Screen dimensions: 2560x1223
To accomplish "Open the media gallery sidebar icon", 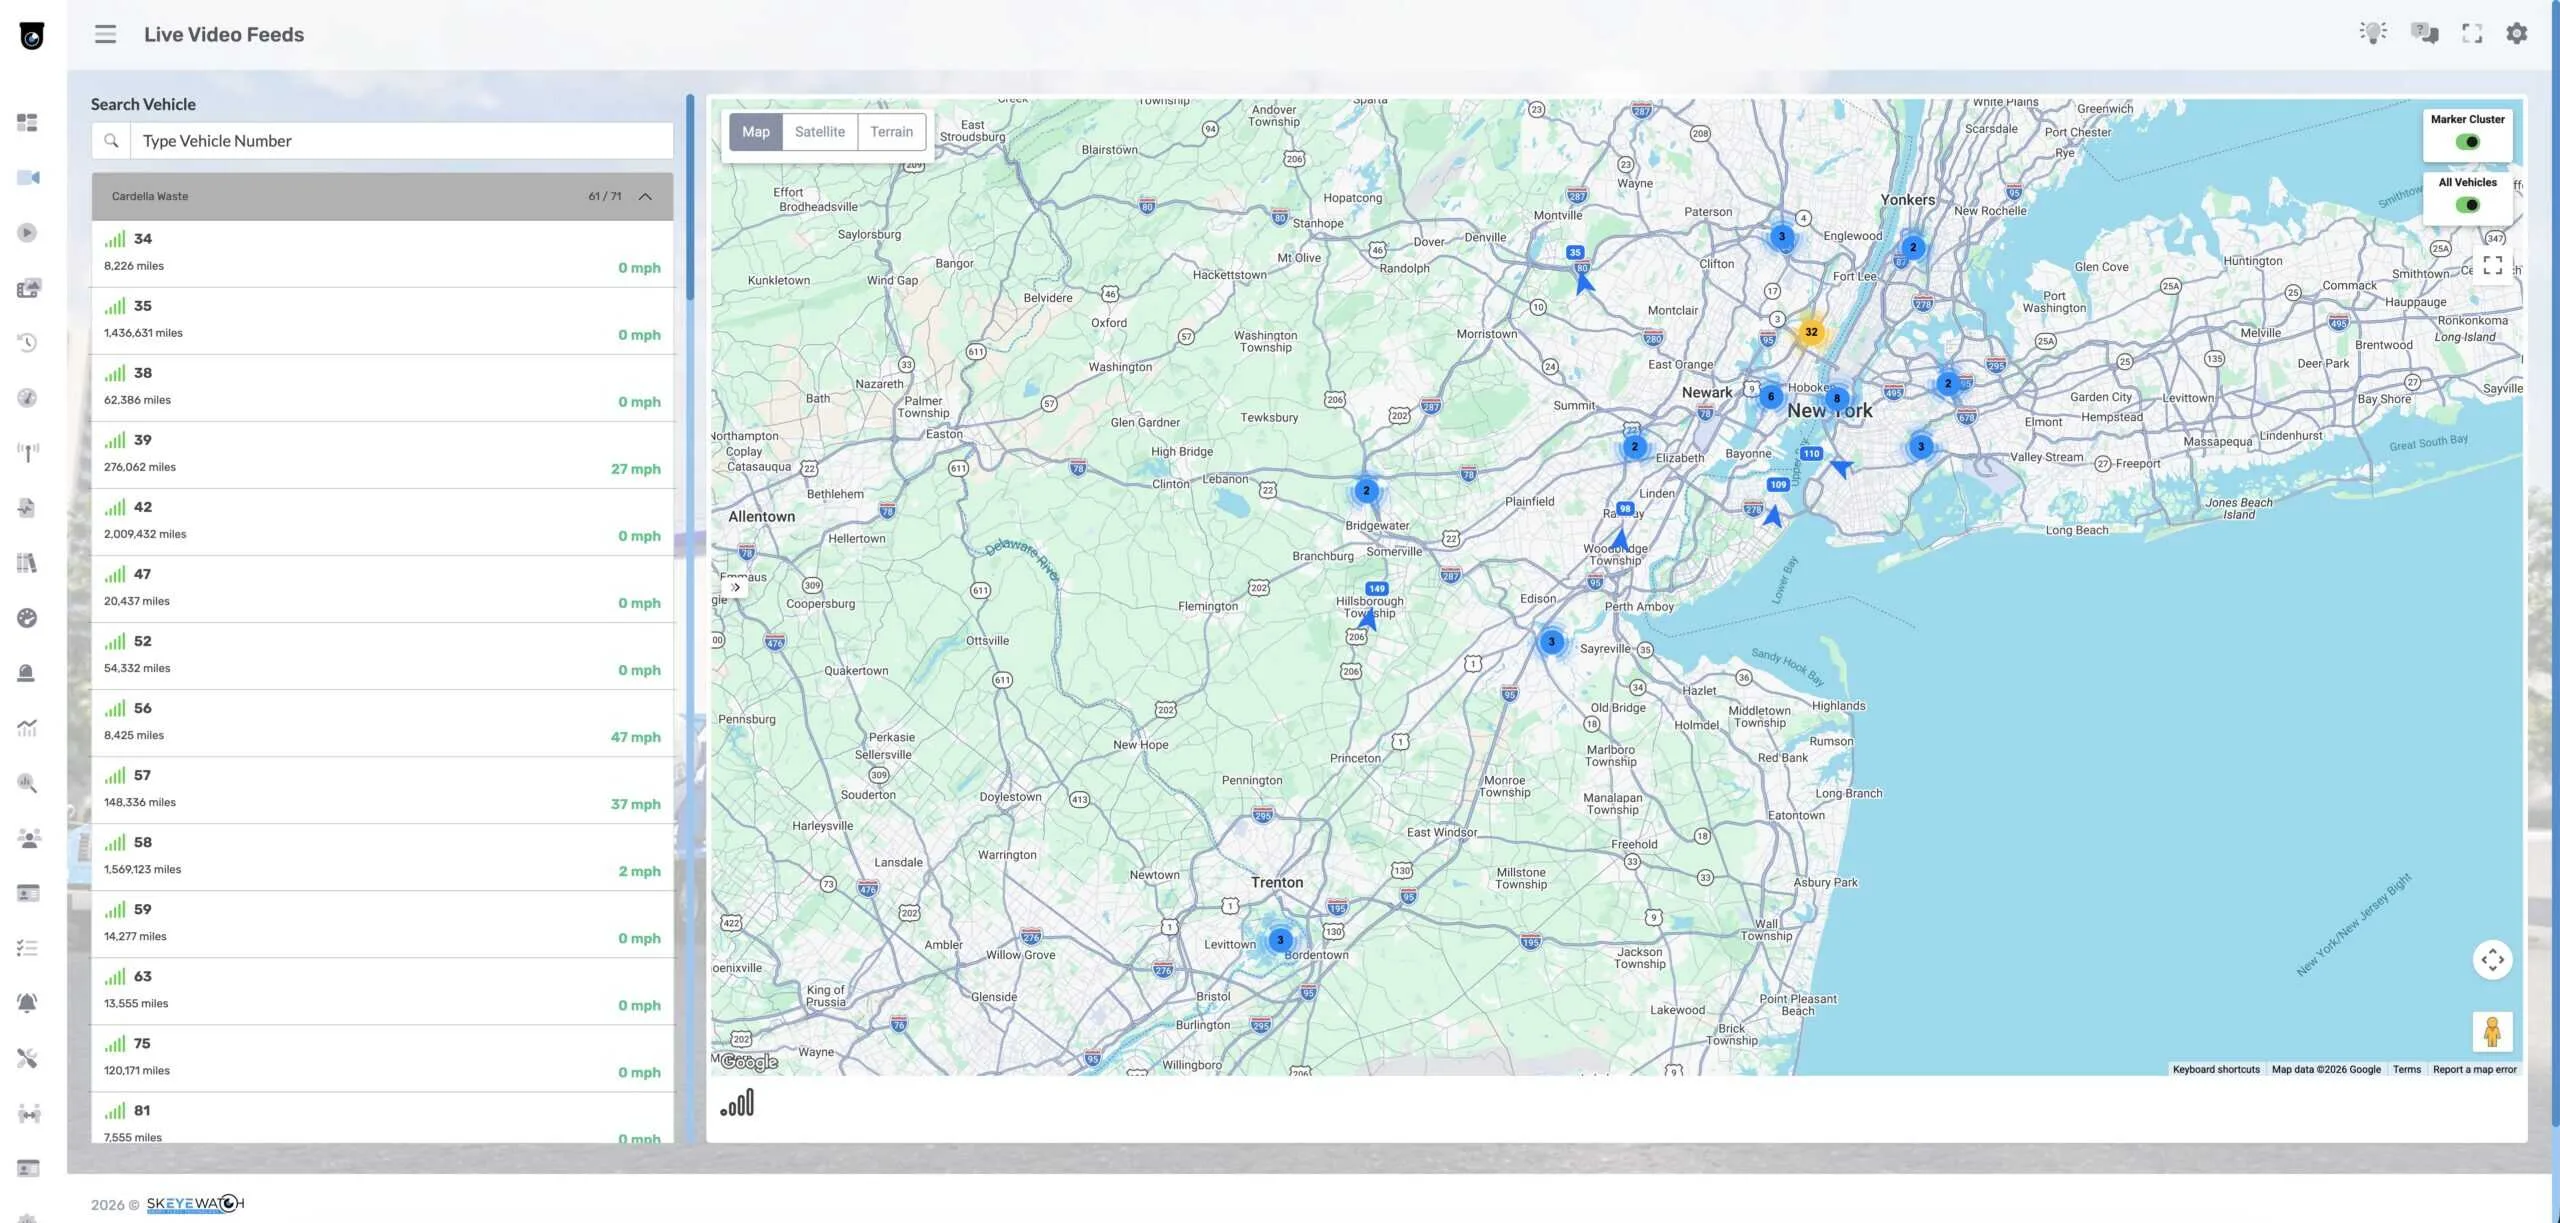I will [x=28, y=288].
